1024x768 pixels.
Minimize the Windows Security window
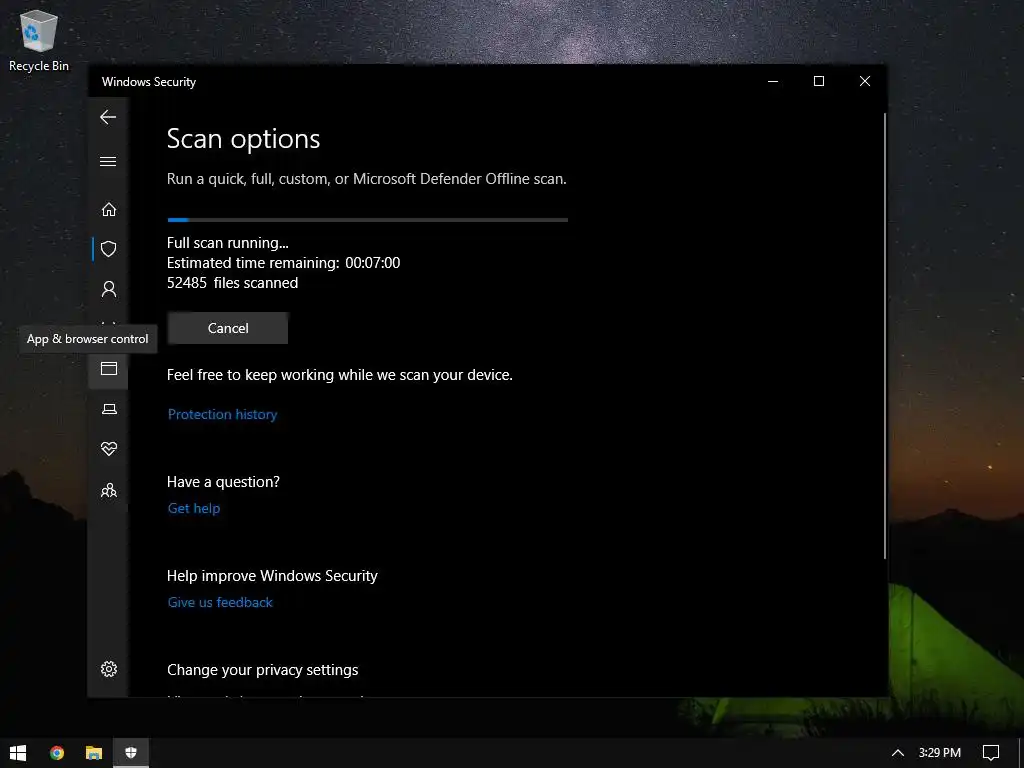(x=773, y=81)
